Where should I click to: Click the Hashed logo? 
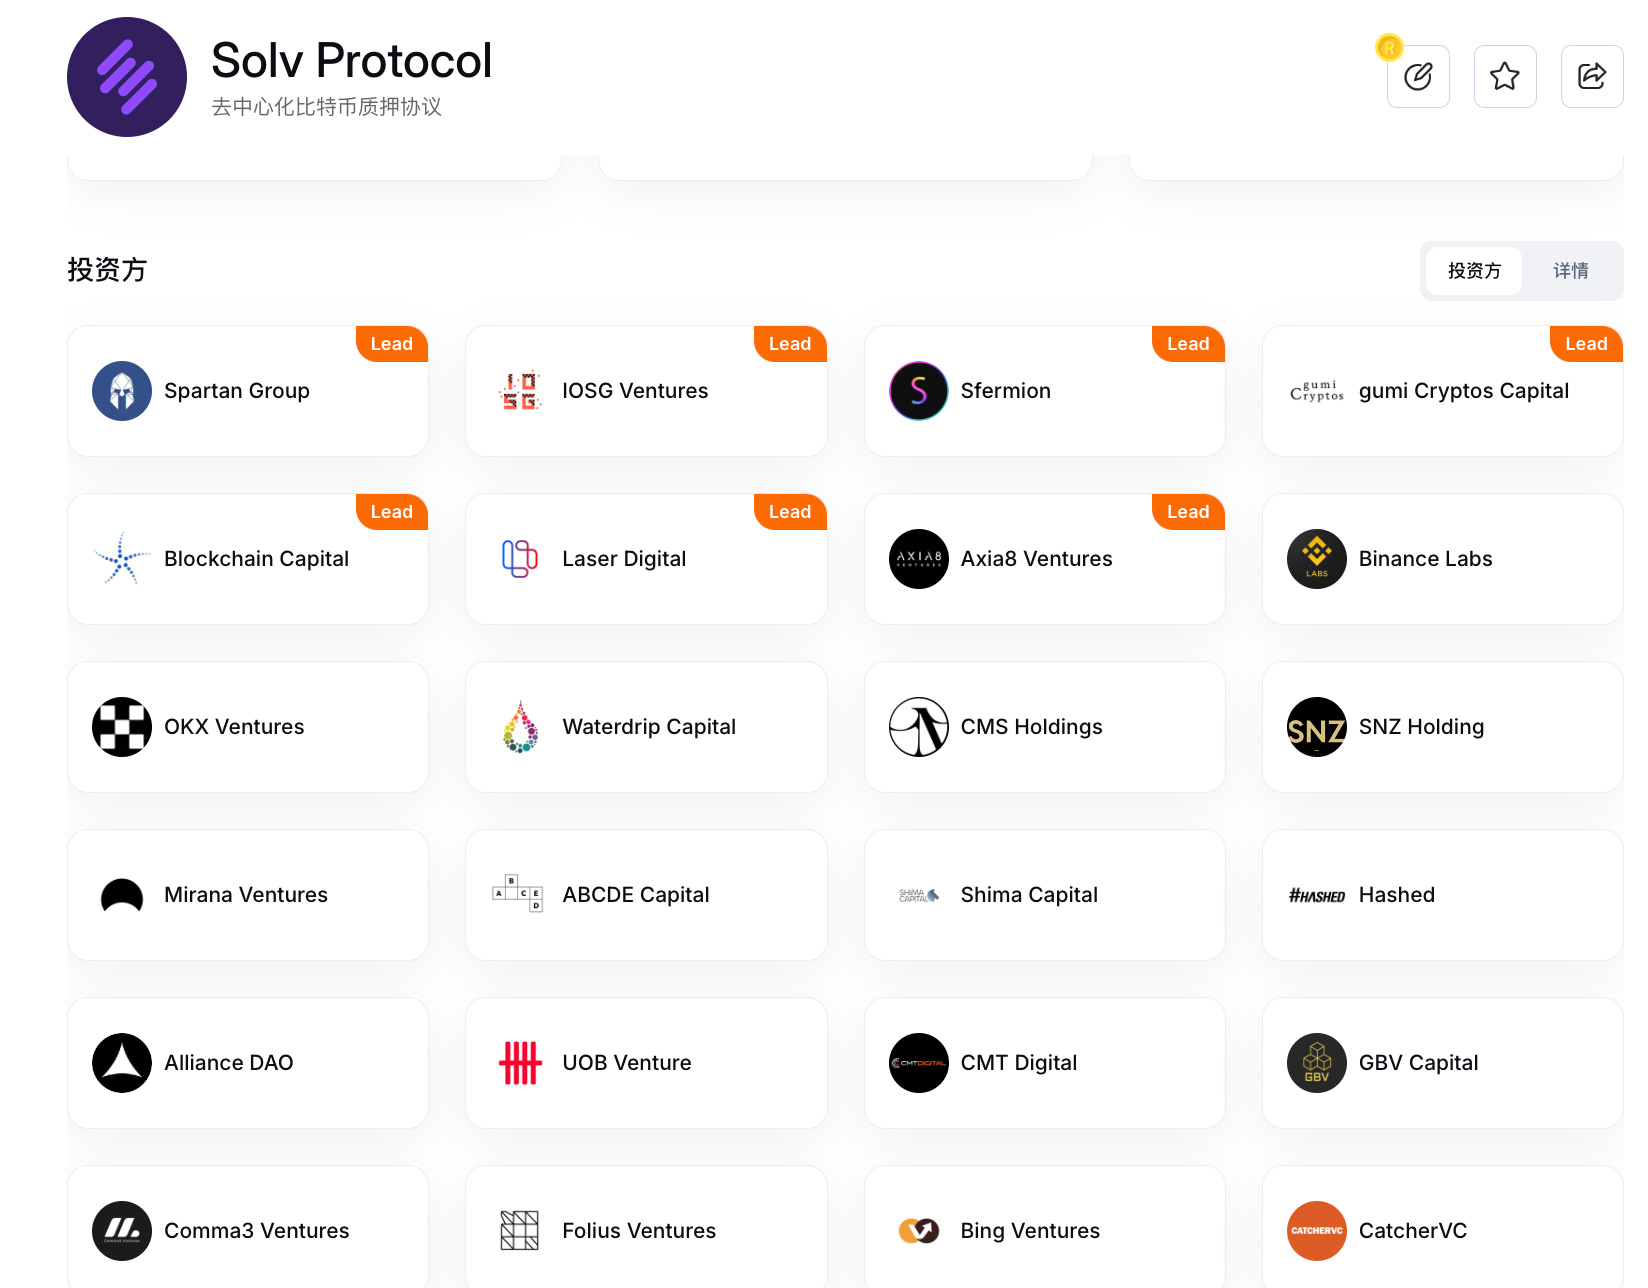point(1317,896)
